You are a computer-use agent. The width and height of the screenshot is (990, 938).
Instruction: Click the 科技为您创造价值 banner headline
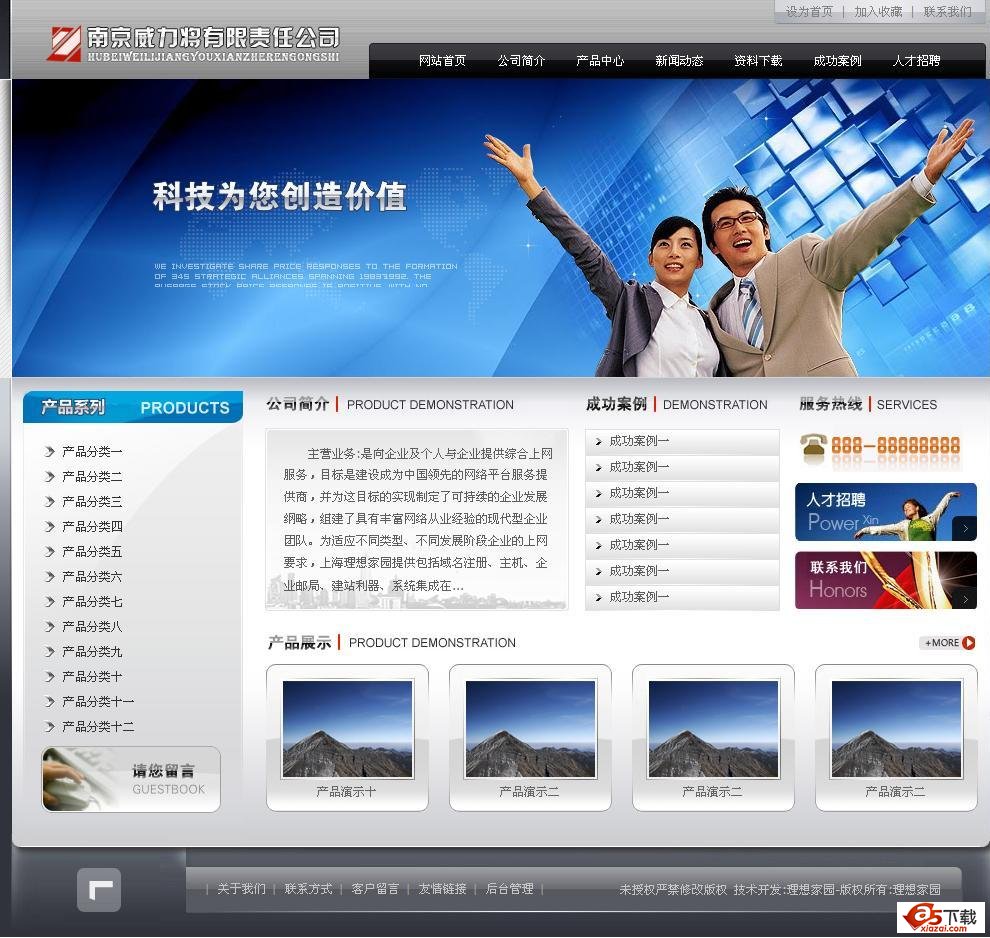coord(280,196)
